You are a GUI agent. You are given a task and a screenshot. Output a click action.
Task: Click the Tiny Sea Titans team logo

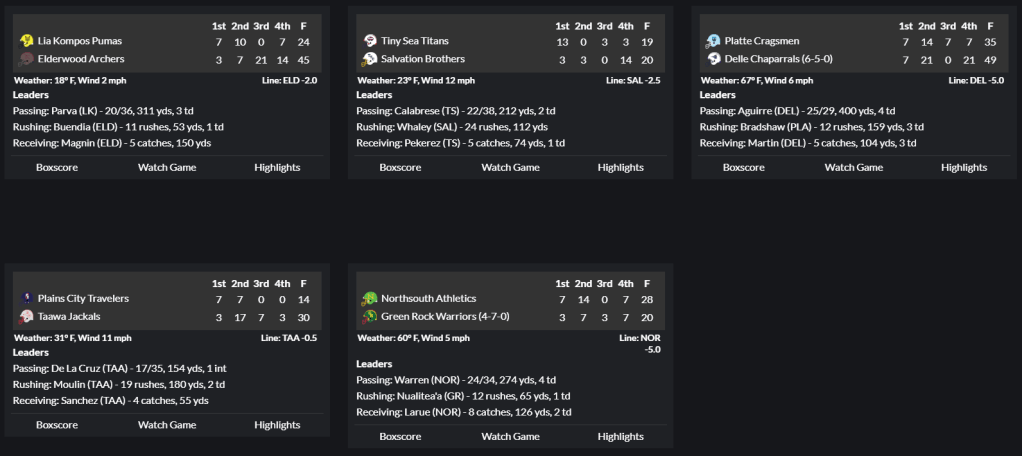[370, 41]
